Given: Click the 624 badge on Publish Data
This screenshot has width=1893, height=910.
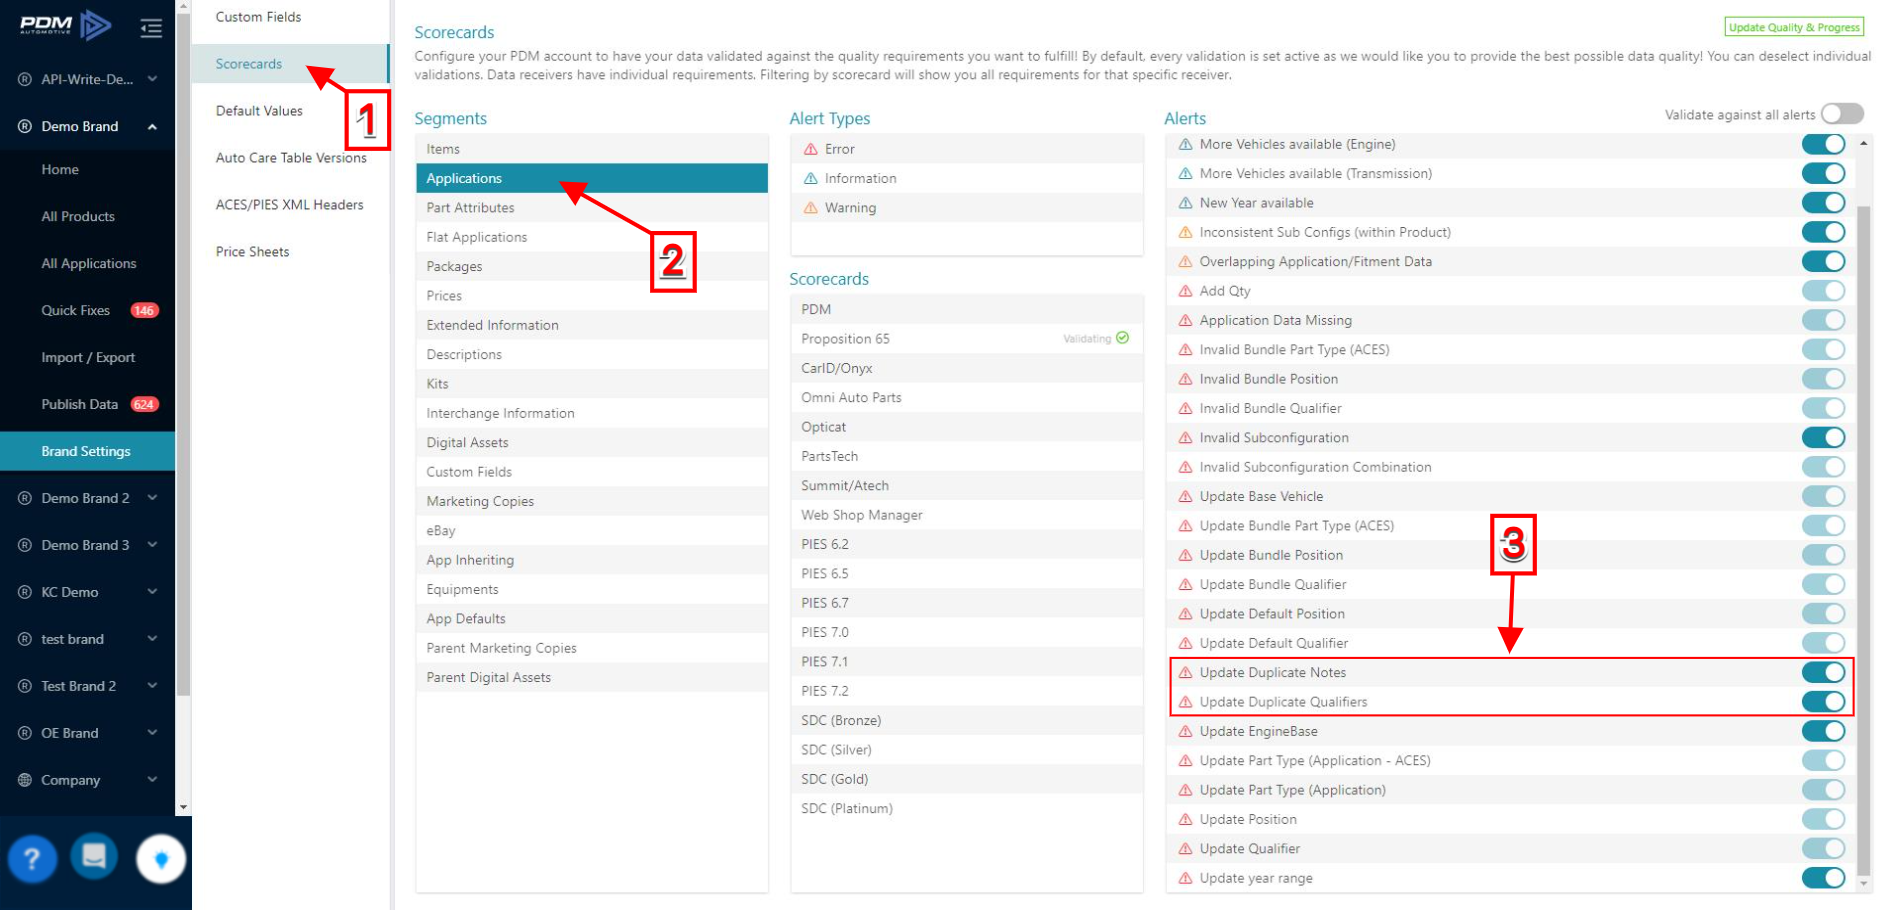Looking at the screenshot, I should pyautogui.click(x=144, y=404).
